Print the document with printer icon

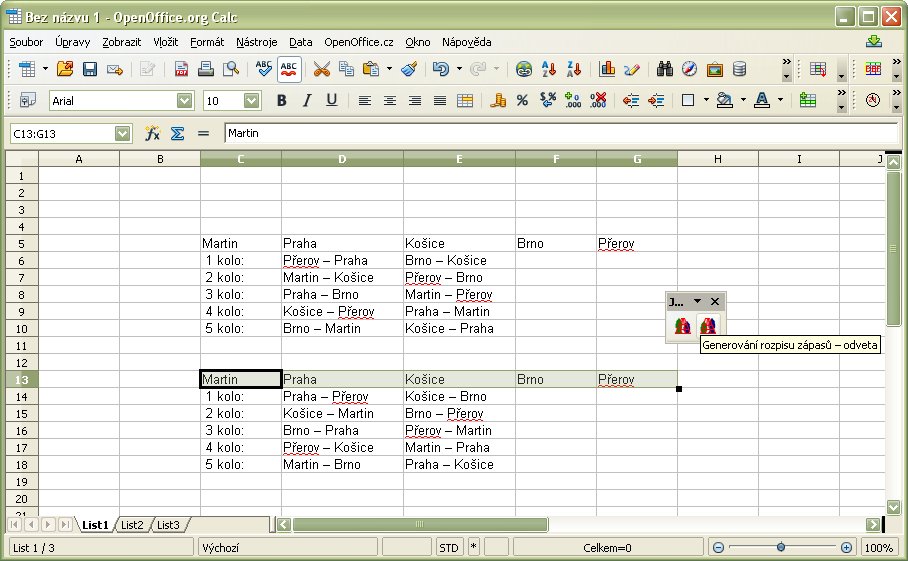(206, 69)
